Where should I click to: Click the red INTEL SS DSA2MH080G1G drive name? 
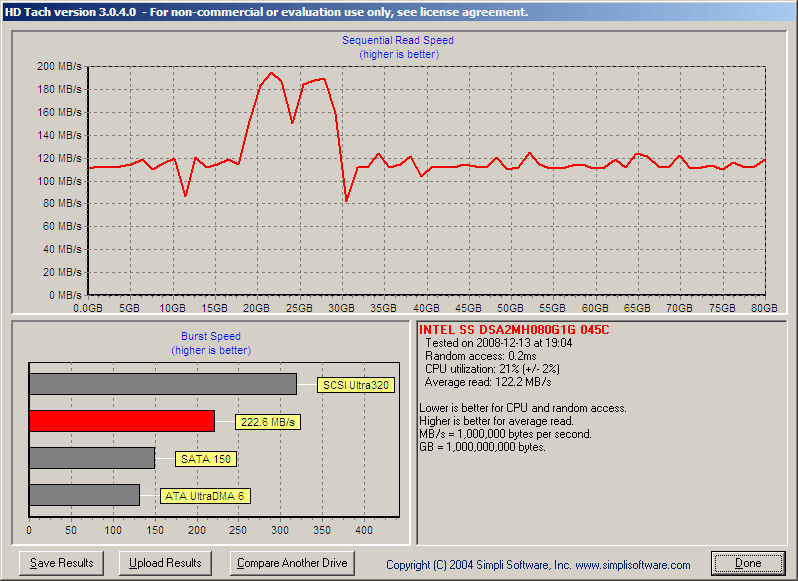(x=514, y=329)
